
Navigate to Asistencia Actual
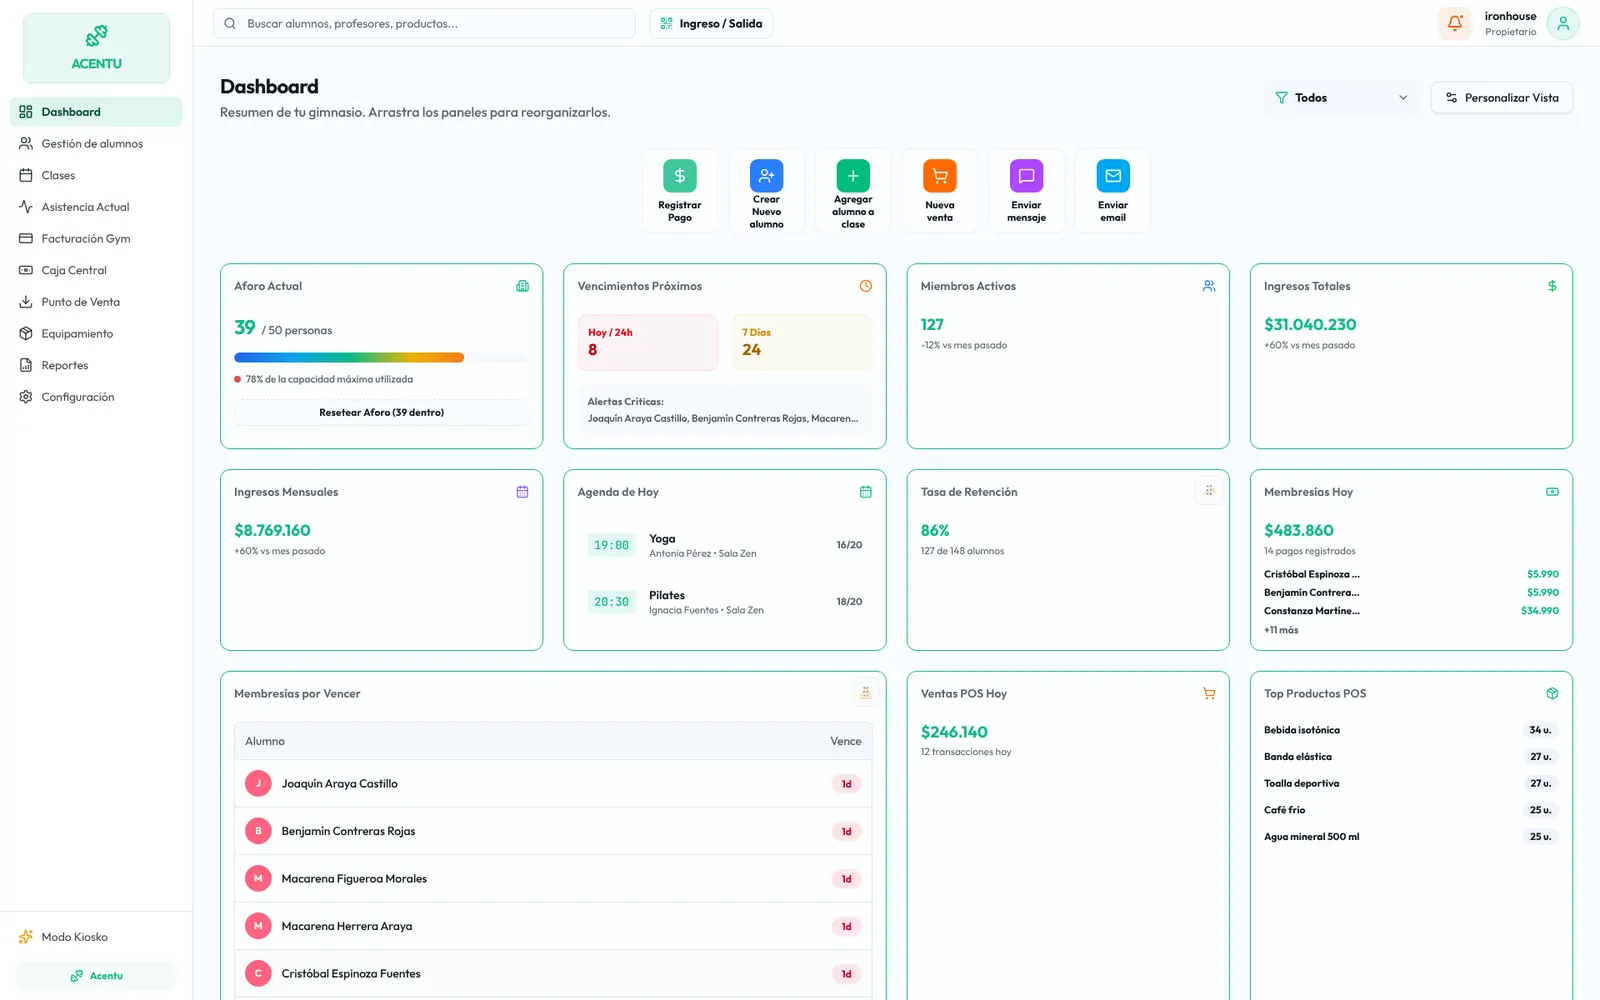tap(96, 207)
